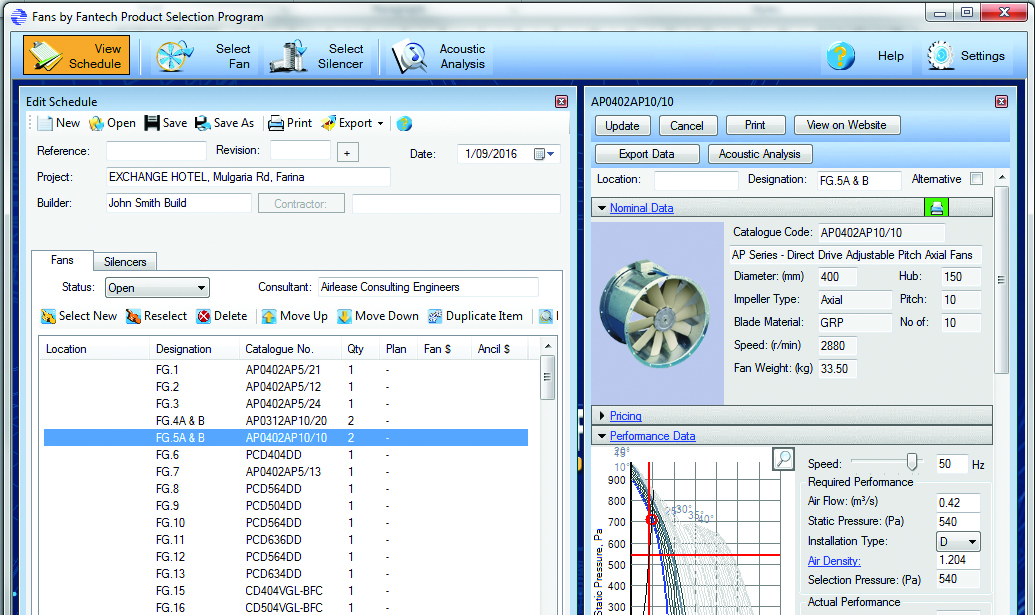Expand the Pricing section arrow
Screen dimensions: 1035x615
[x=601, y=416]
